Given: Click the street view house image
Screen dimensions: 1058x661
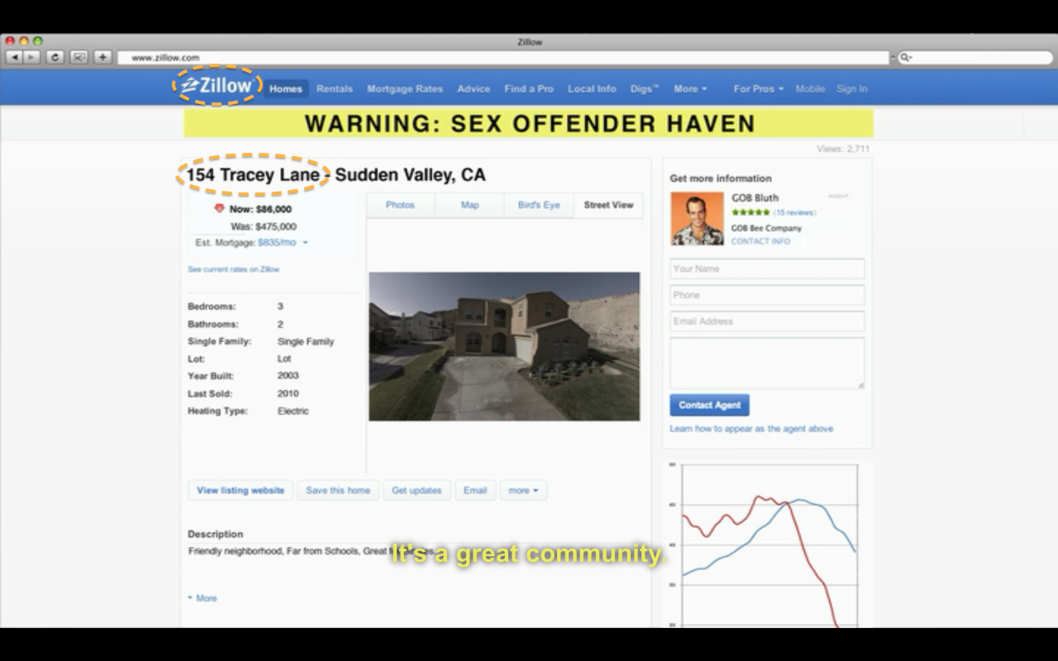Looking at the screenshot, I should point(504,347).
